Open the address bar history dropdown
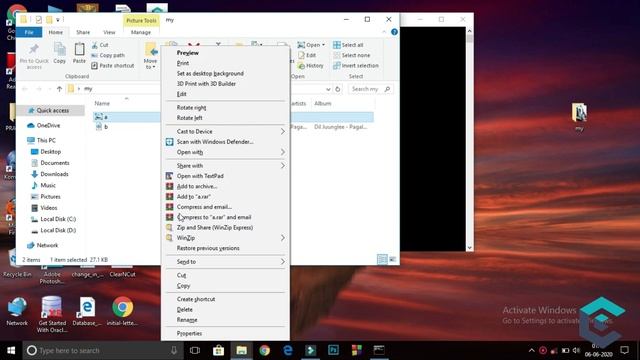Image resolution: width=640 pixels, height=360 pixels. [x=328, y=89]
